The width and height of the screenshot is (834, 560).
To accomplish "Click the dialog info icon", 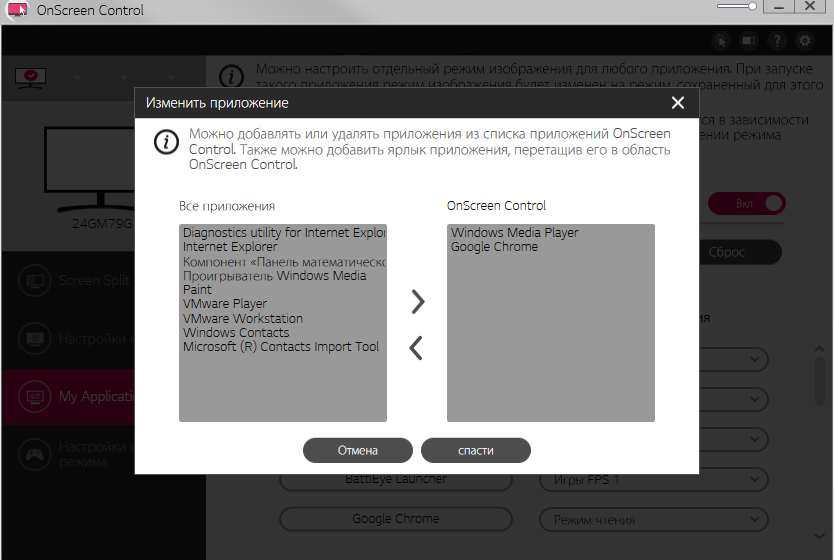I will [x=166, y=142].
